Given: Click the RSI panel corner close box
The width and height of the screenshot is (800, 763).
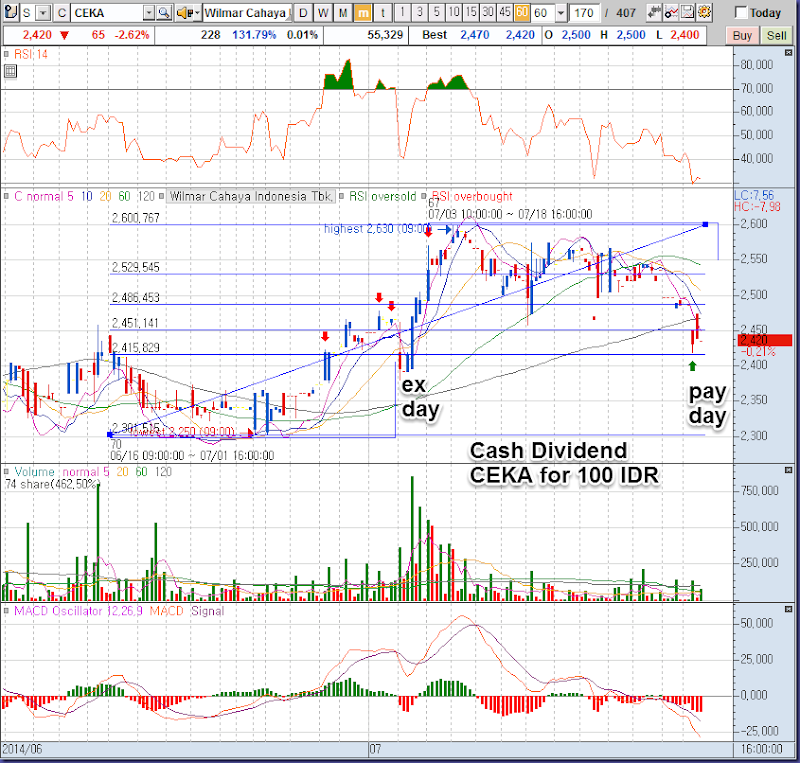Looking at the screenshot, I should [788, 53].
